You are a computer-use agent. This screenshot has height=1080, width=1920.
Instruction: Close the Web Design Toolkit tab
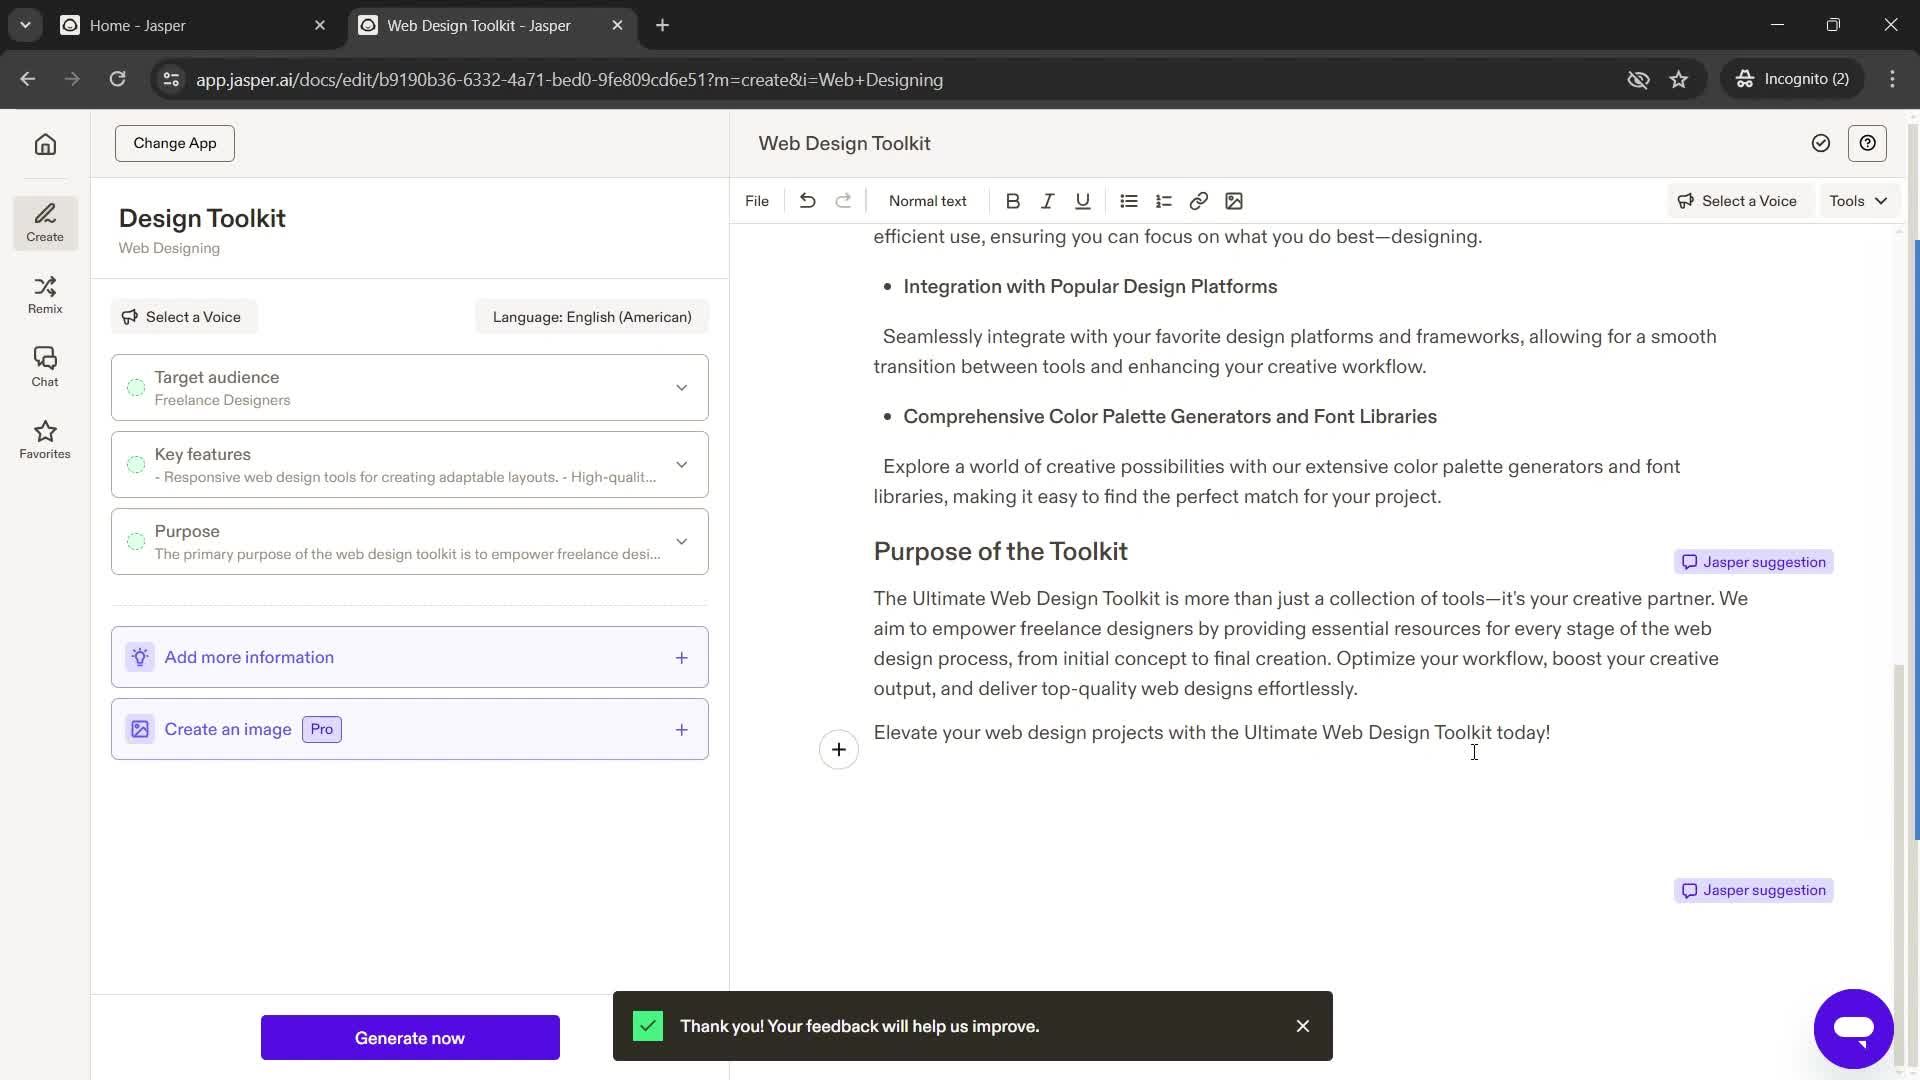617,25
